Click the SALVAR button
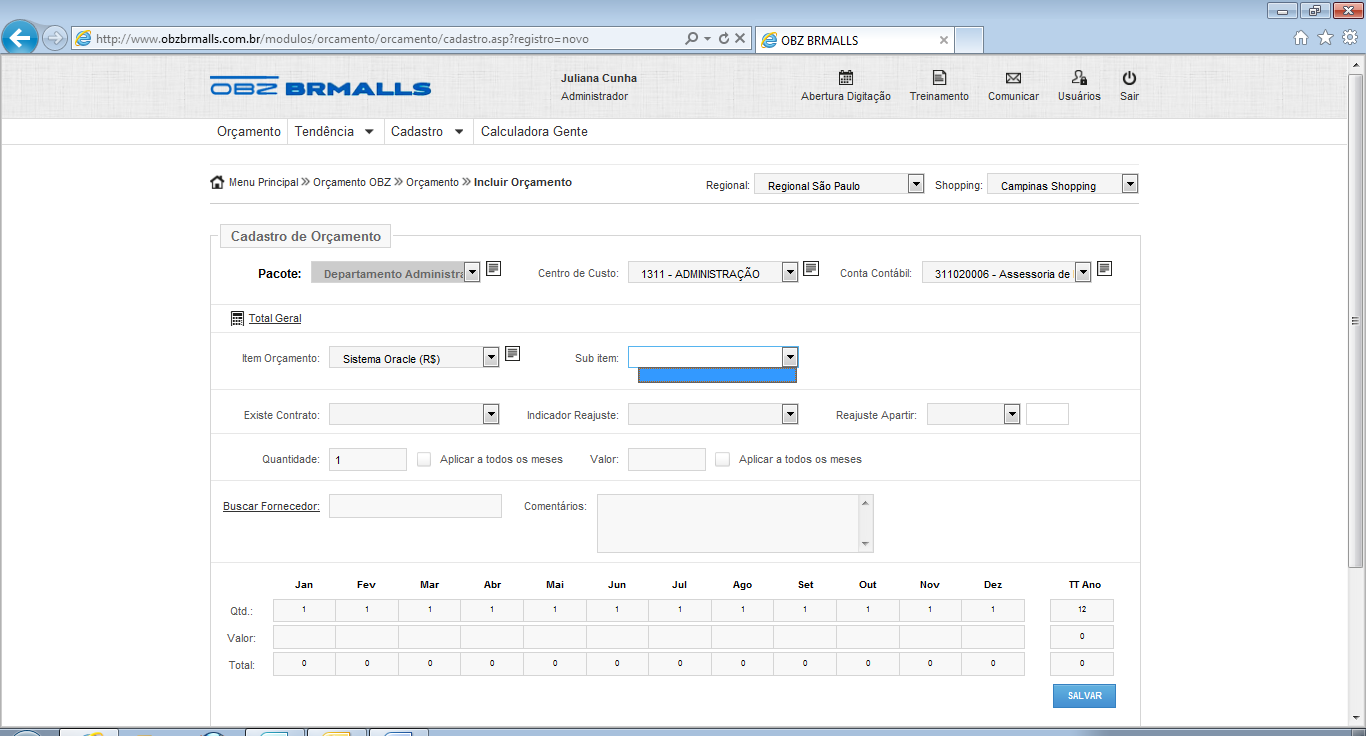Image resolution: width=1366 pixels, height=736 pixels. point(1084,695)
